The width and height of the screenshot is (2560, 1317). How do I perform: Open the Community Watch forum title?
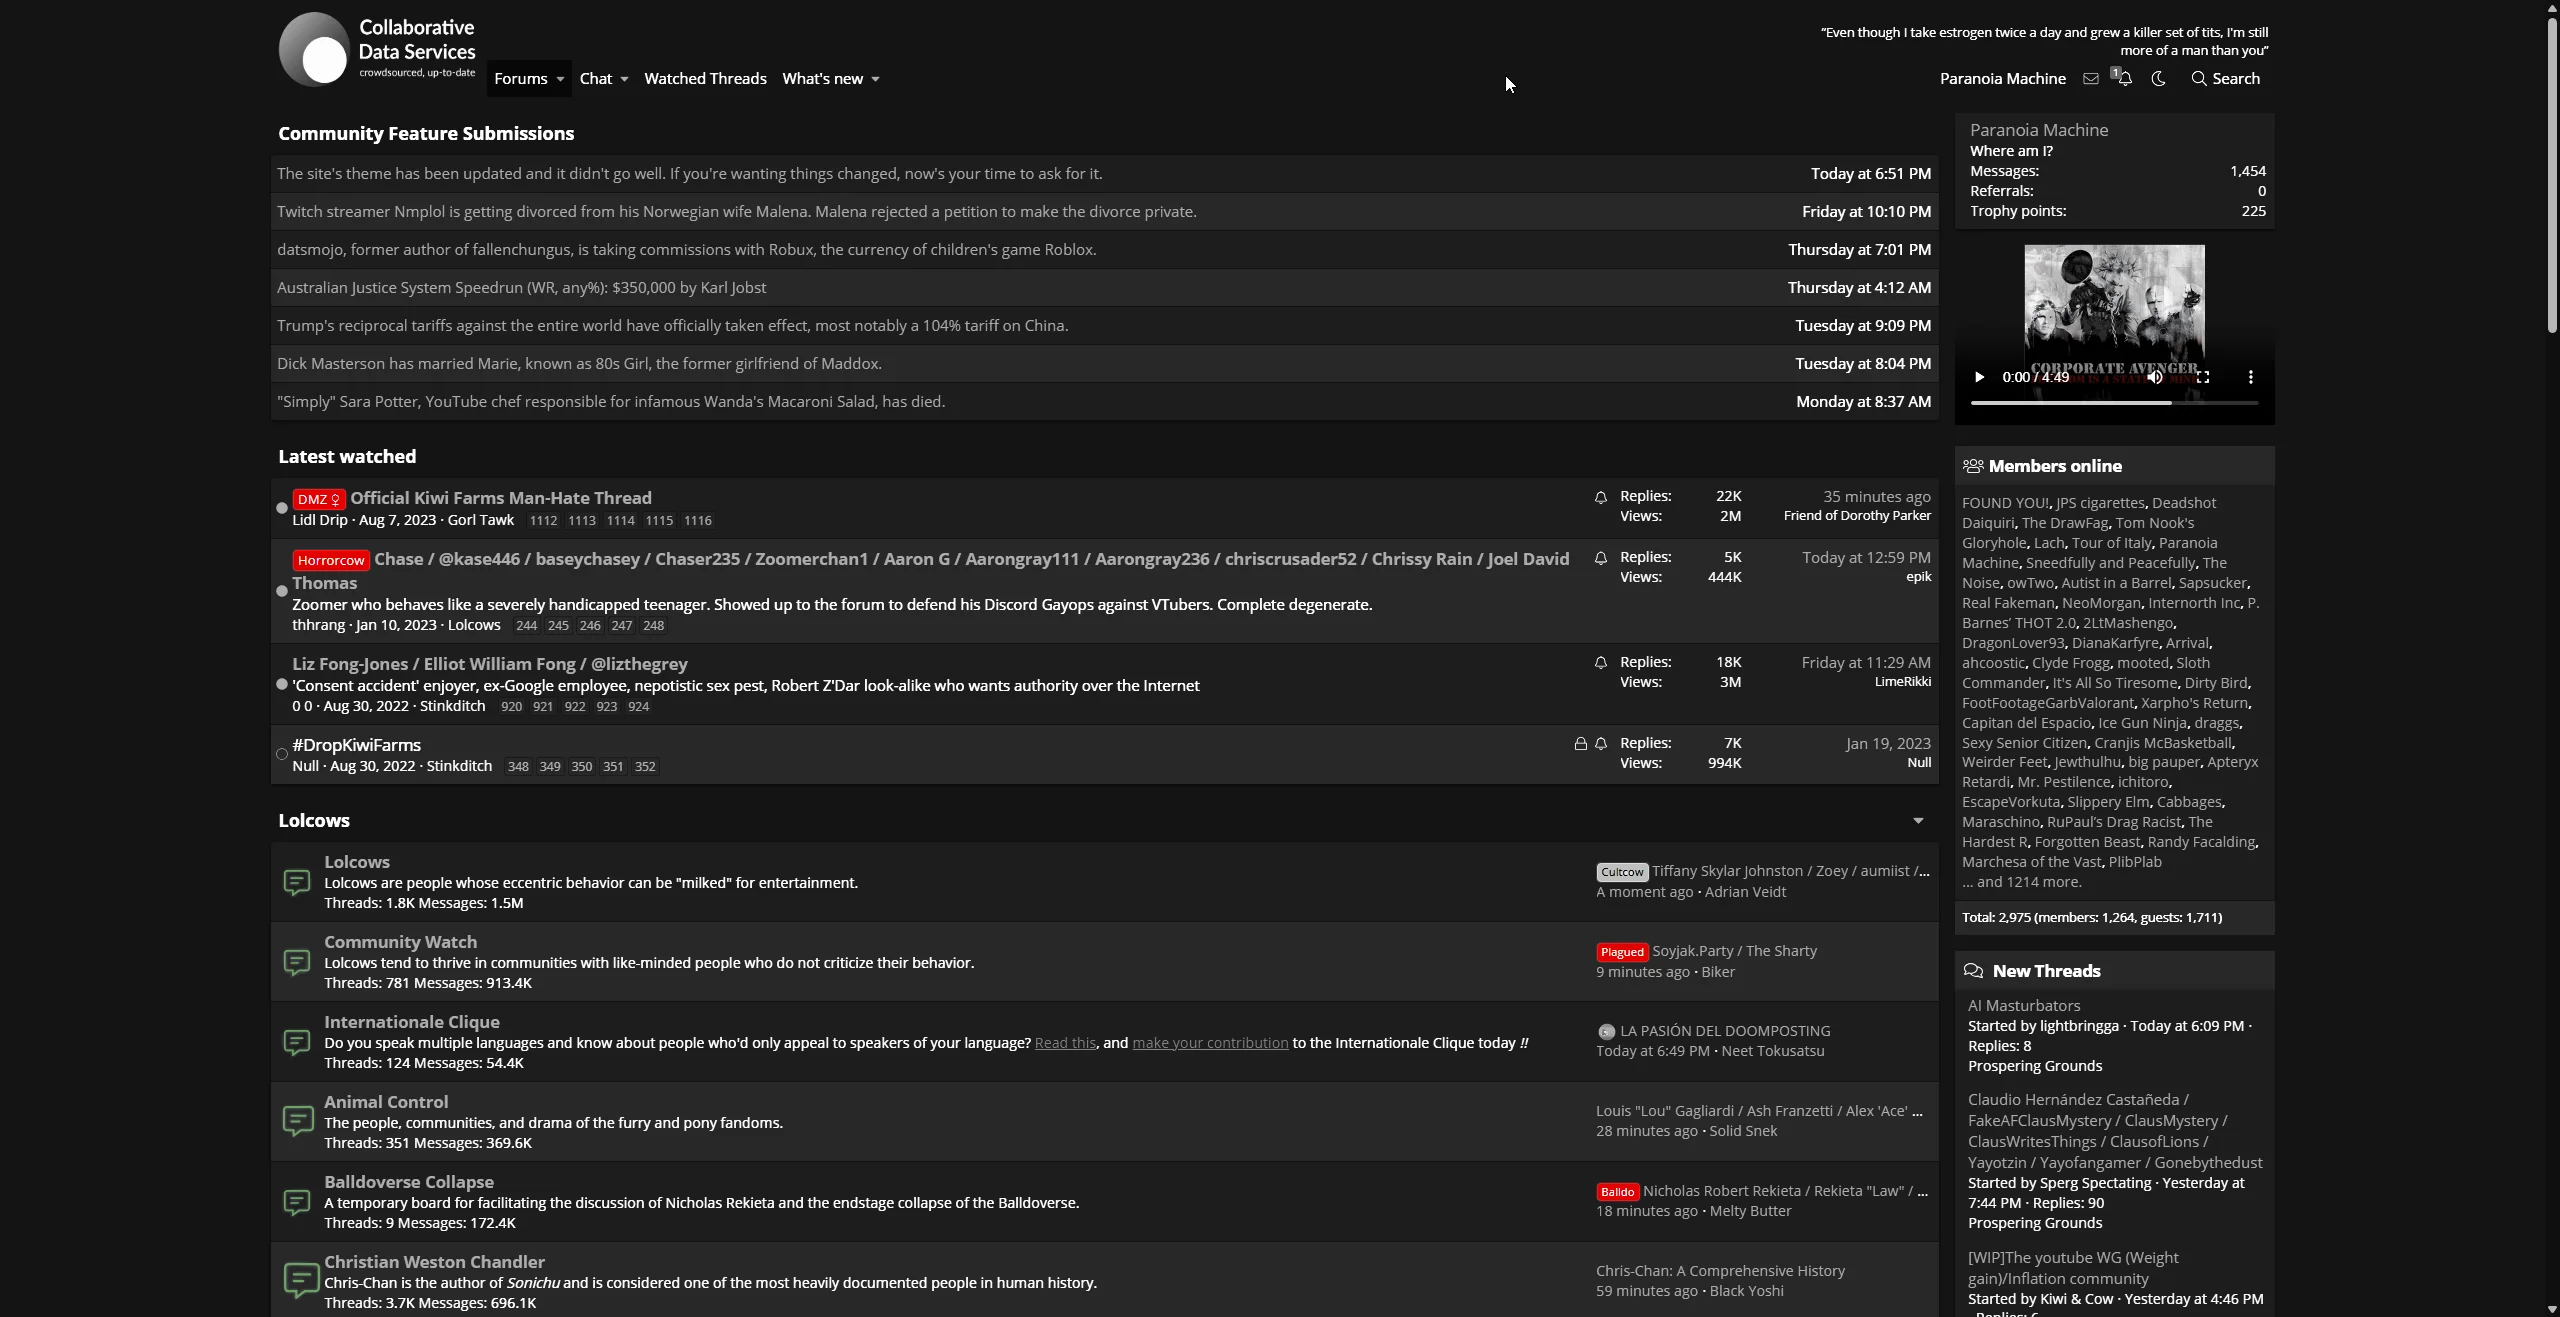(400, 942)
